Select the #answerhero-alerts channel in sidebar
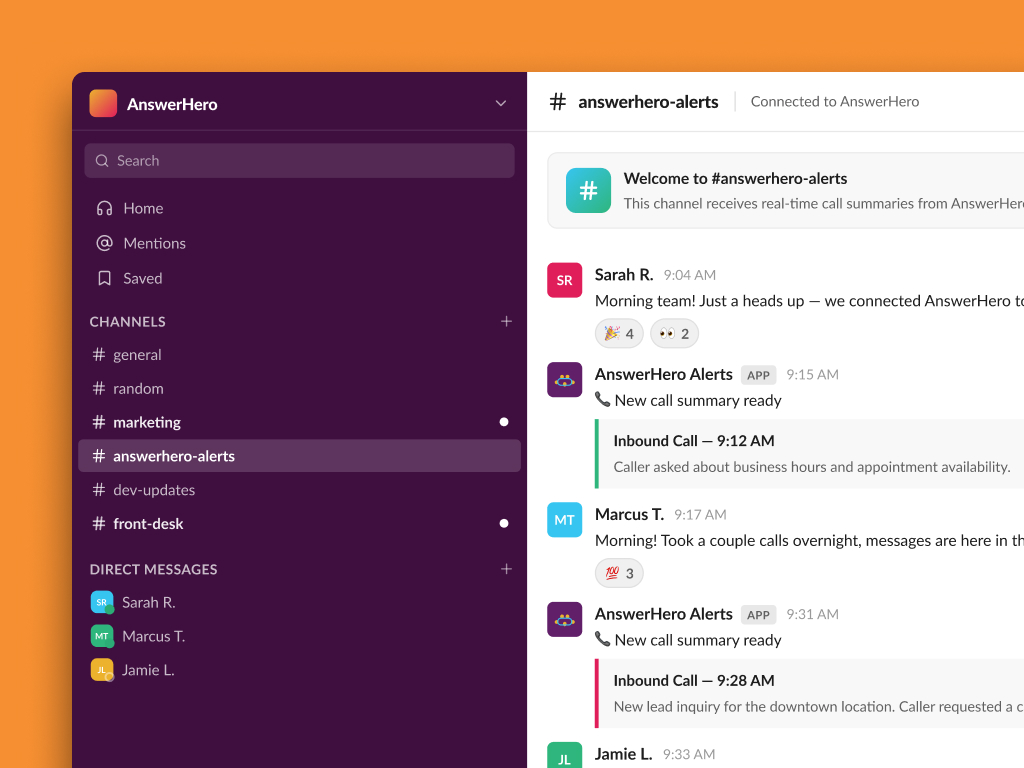1024x768 pixels. (299, 456)
